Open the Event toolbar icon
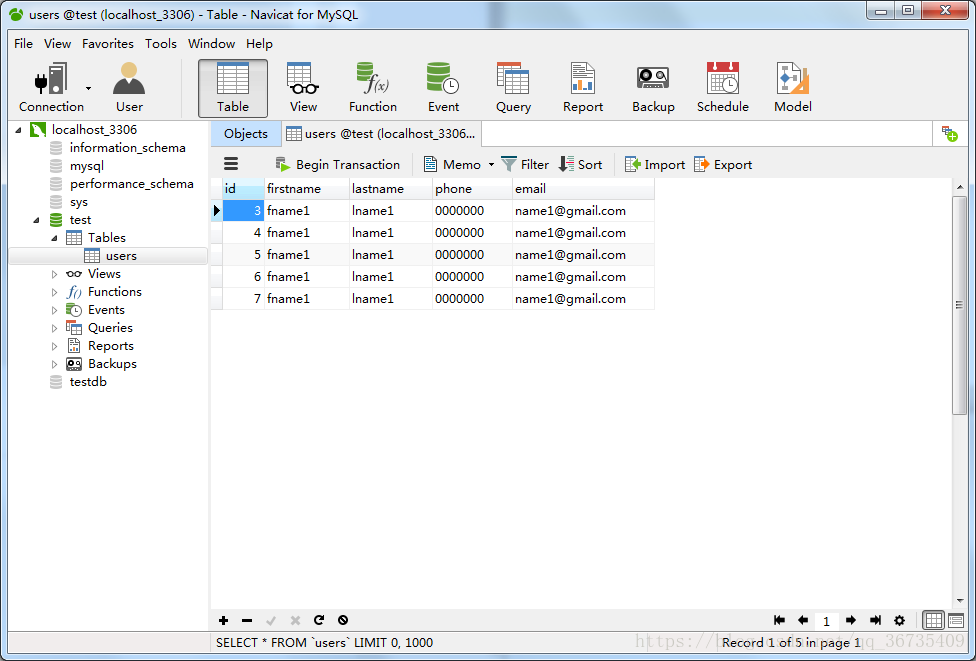Image resolution: width=976 pixels, height=661 pixels. pos(443,88)
